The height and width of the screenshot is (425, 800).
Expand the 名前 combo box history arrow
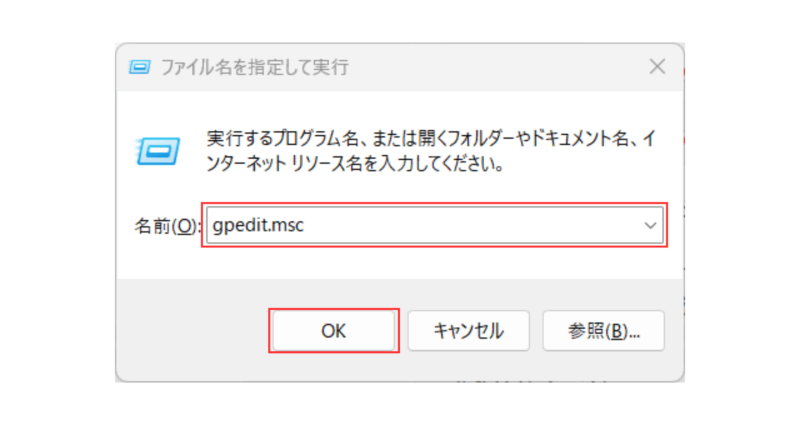click(x=650, y=225)
